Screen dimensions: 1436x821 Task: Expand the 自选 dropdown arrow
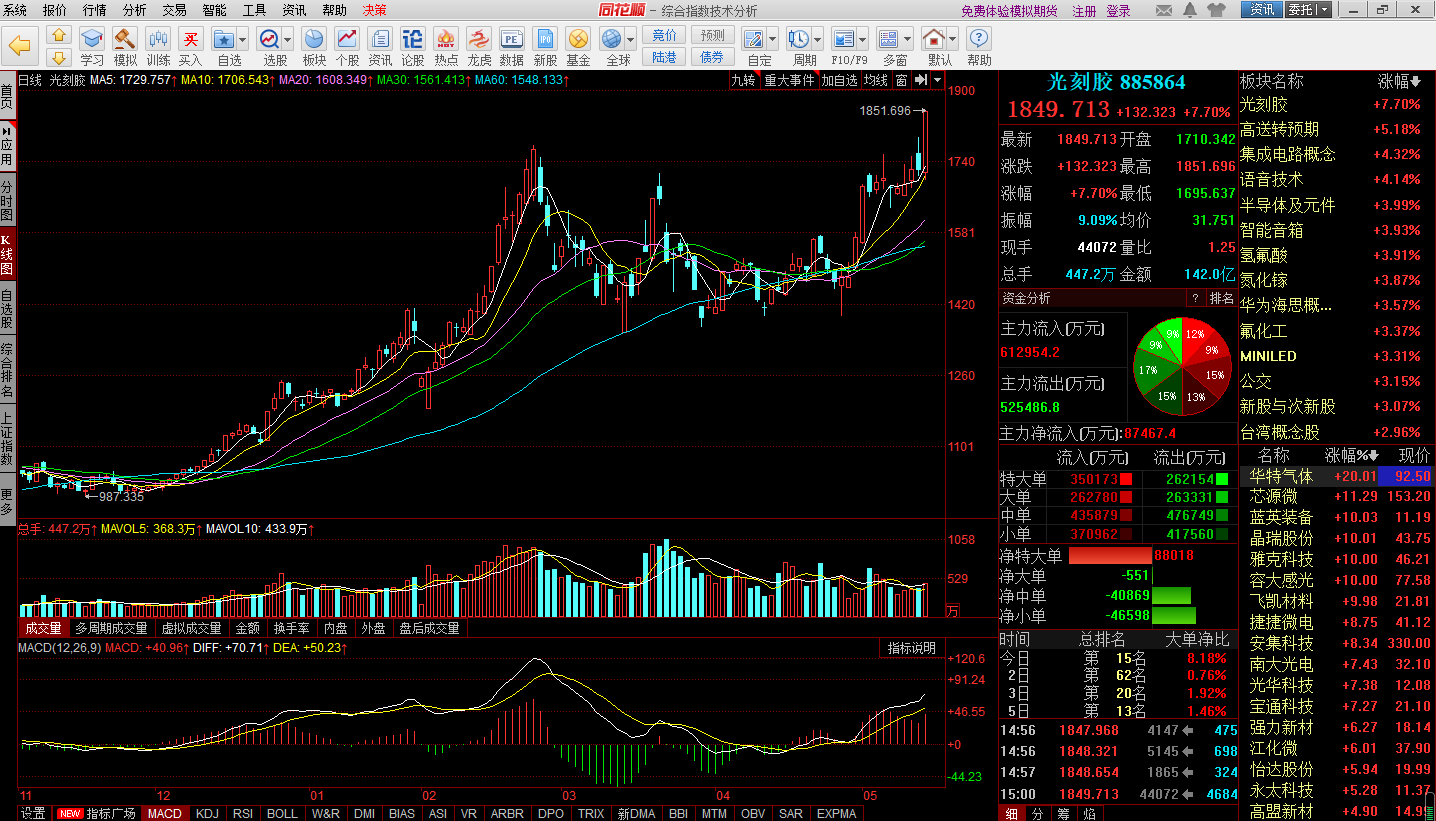click(x=243, y=40)
